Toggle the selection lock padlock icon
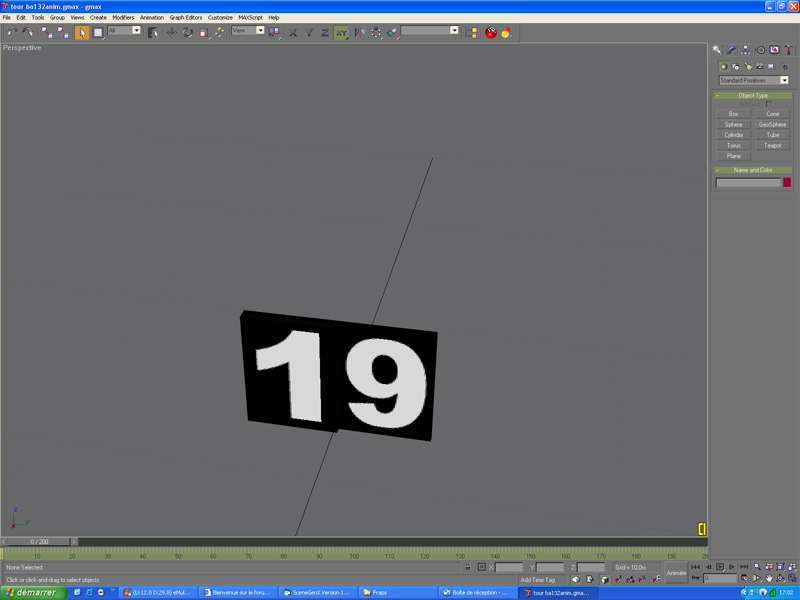This screenshot has height=600, width=800. coord(467,567)
